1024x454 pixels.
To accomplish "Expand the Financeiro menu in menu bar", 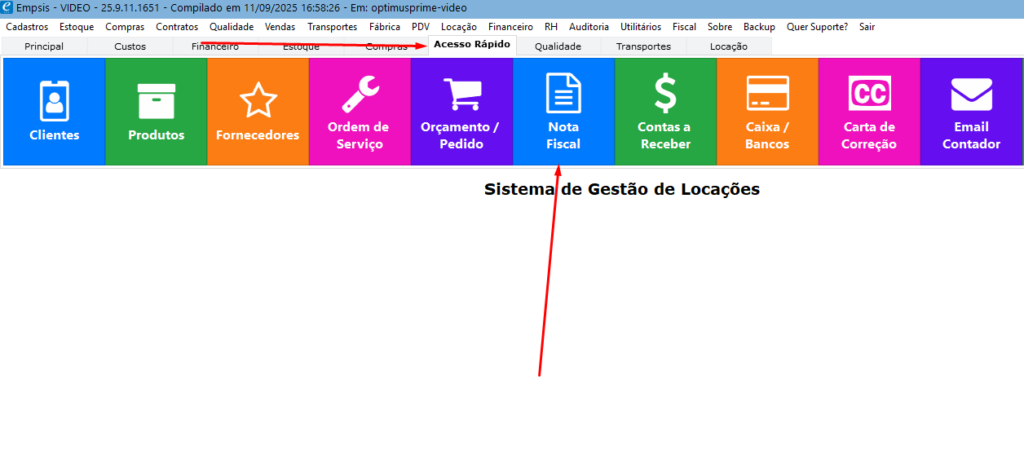I will point(510,27).
